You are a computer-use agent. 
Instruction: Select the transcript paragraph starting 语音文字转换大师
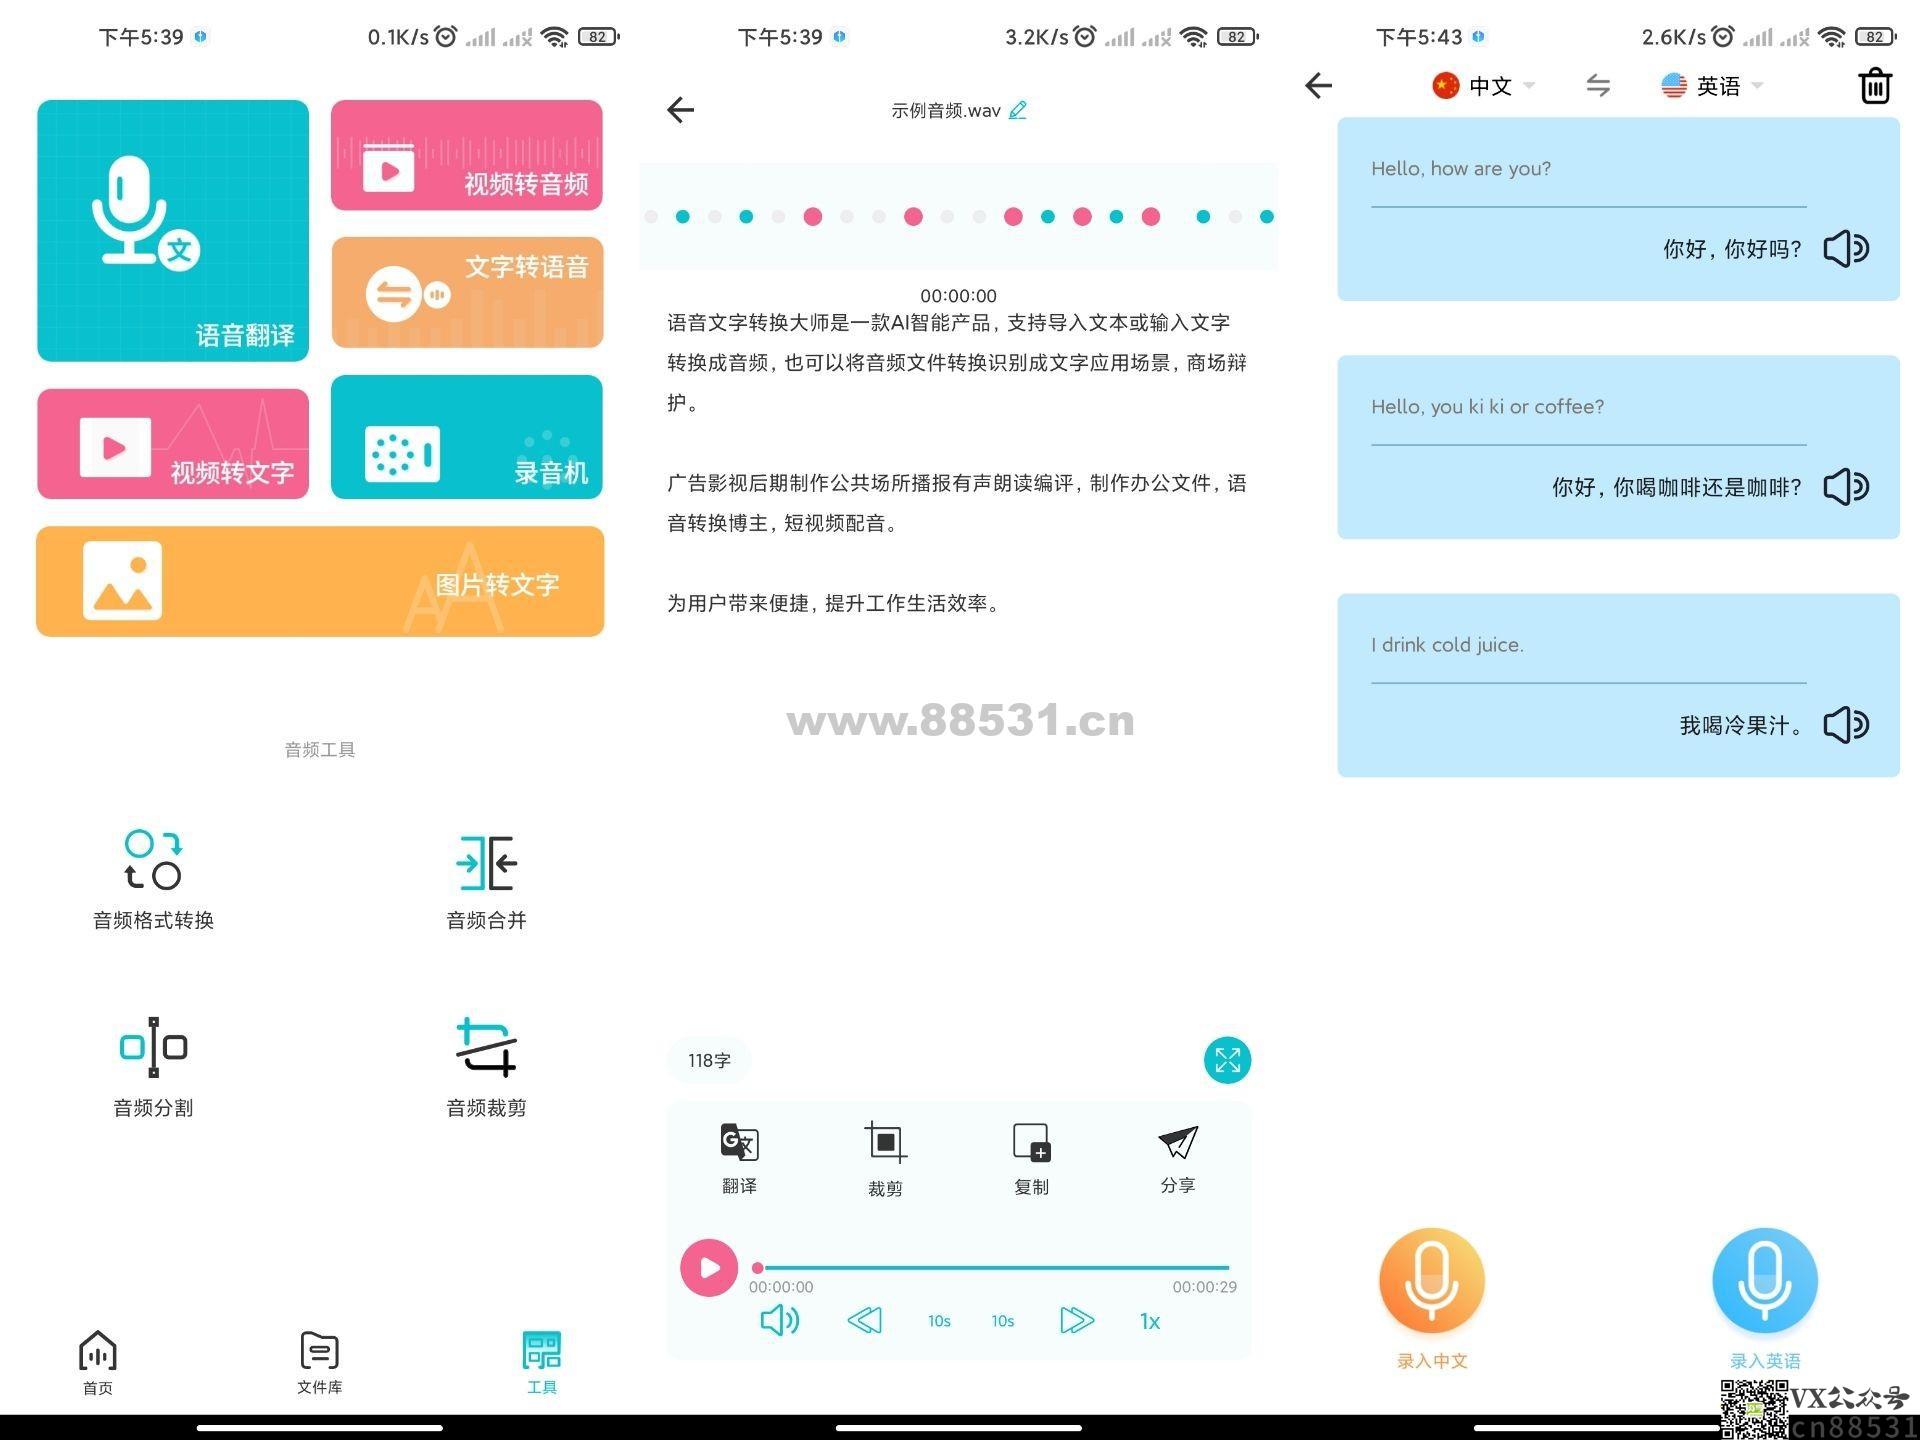957,362
